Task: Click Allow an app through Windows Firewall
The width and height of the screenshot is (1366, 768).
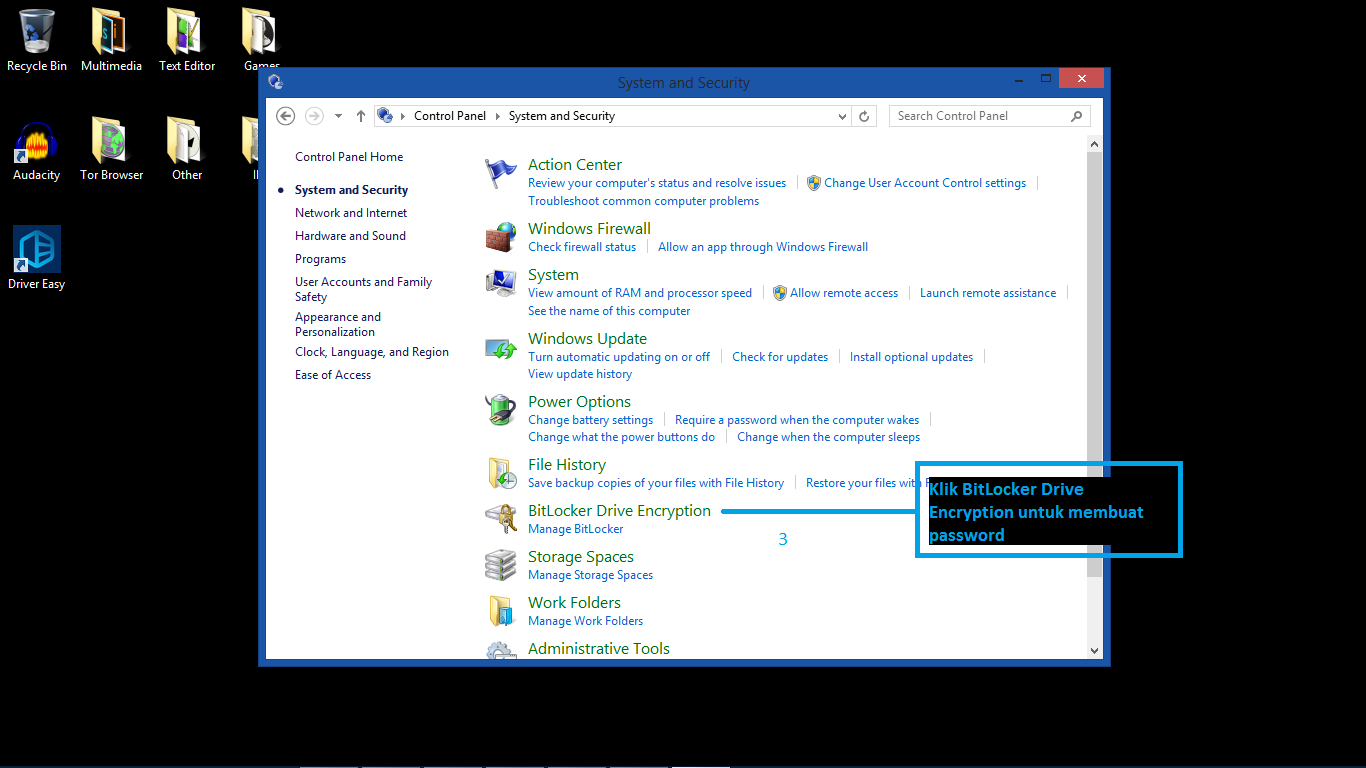Action: [x=763, y=247]
